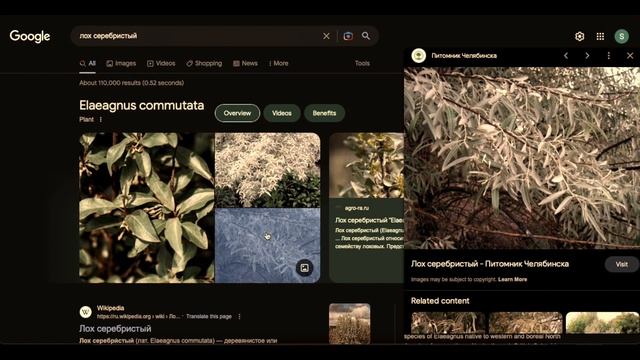Go to Google home logo
The image size is (640, 360).
tap(30, 36)
